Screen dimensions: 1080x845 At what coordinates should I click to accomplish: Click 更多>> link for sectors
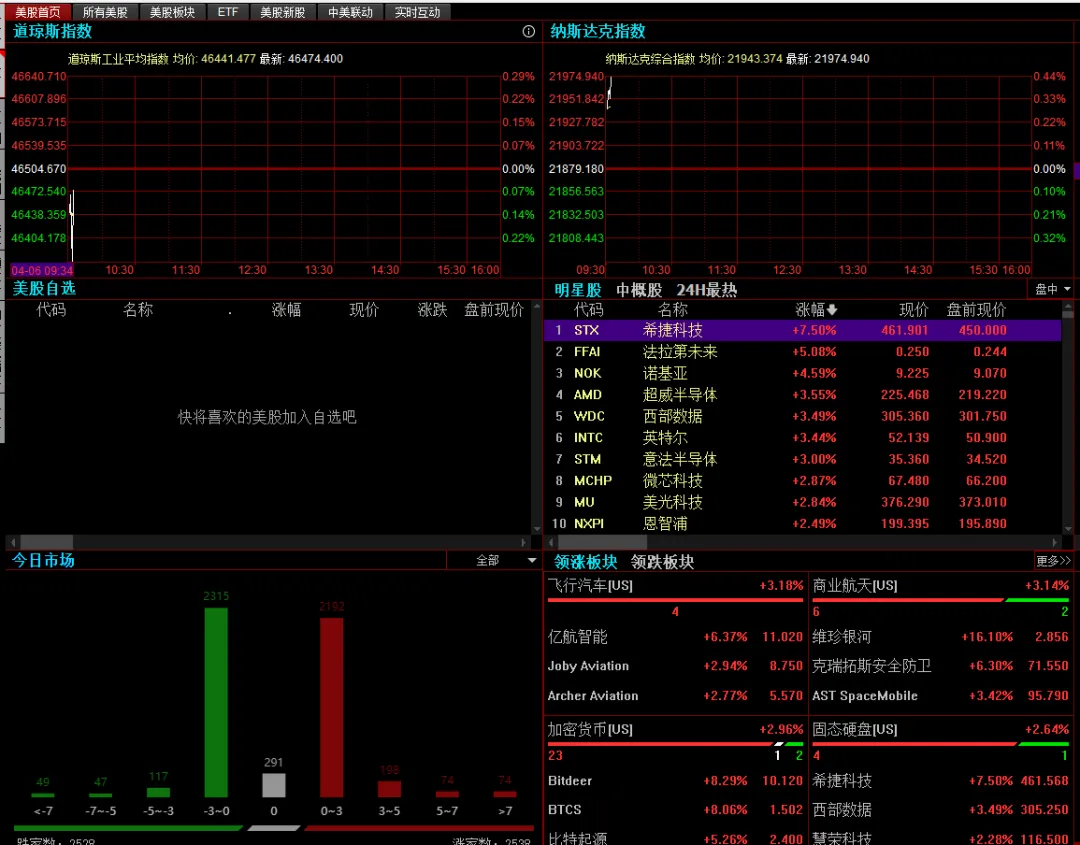1054,561
